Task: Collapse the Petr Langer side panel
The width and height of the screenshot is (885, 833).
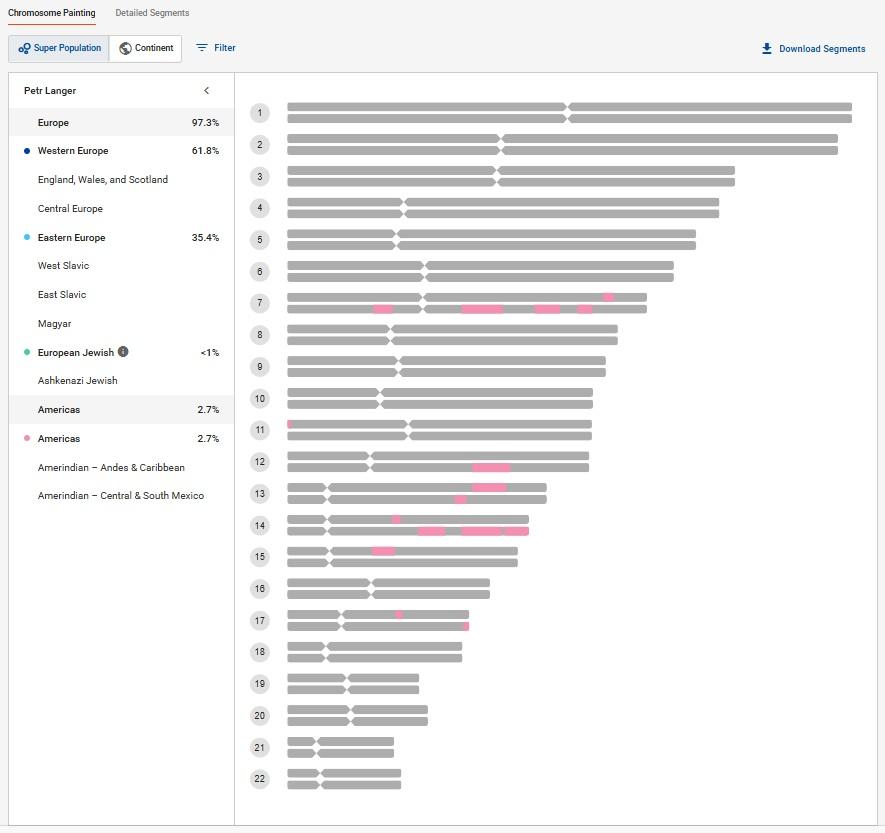Action: 207,91
